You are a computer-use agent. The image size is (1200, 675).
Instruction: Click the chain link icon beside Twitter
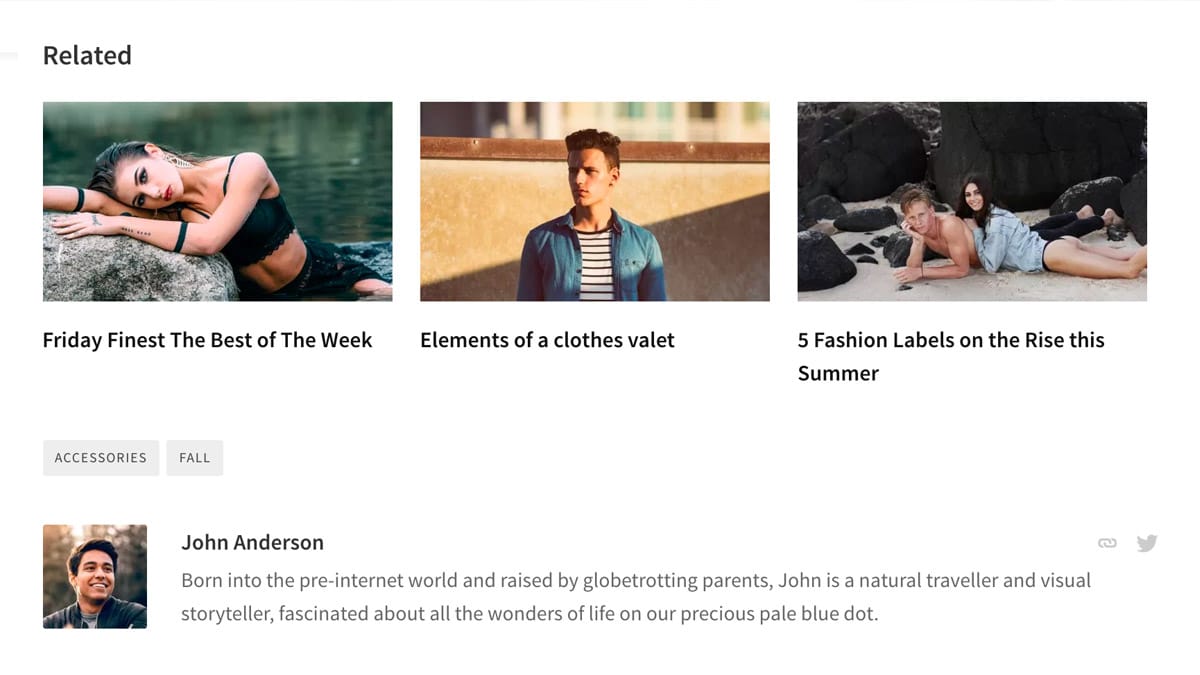coord(1107,543)
